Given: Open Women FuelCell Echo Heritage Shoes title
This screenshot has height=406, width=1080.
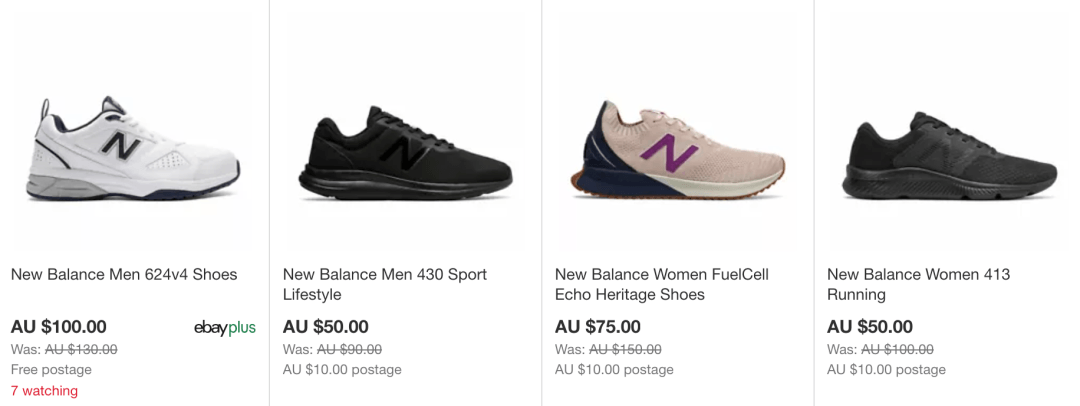Looking at the screenshot, I should click(662, 284).
